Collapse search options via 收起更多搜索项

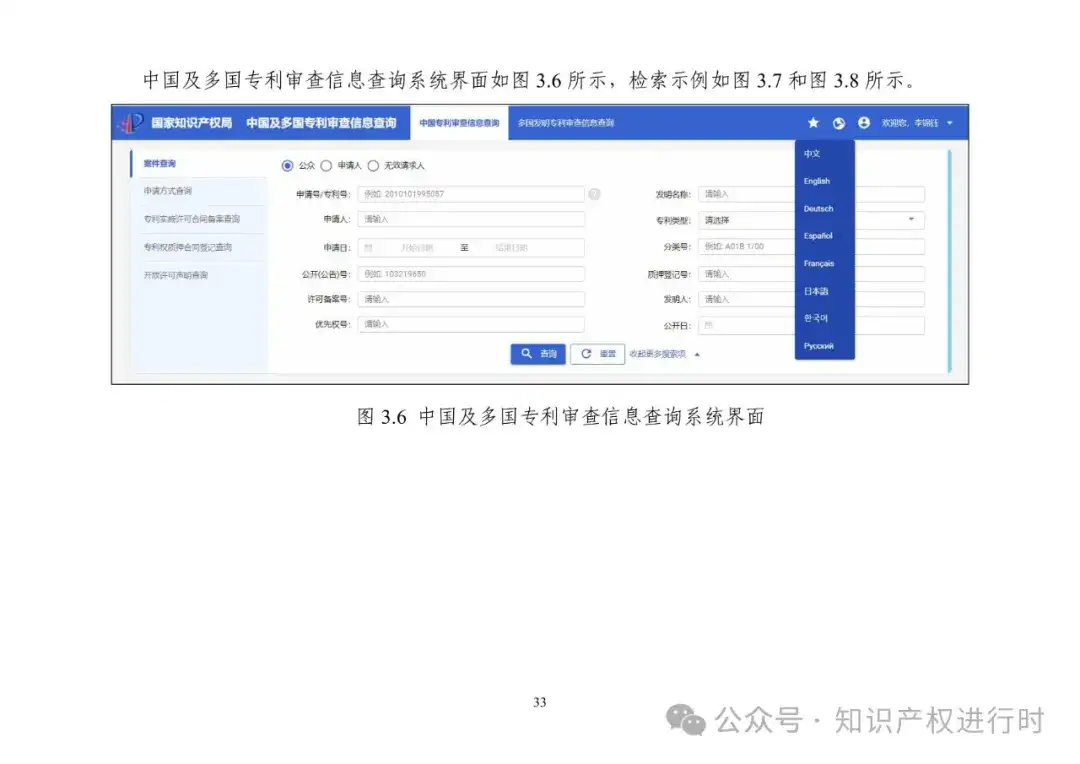pyautogui.click(x=664, y=354)
